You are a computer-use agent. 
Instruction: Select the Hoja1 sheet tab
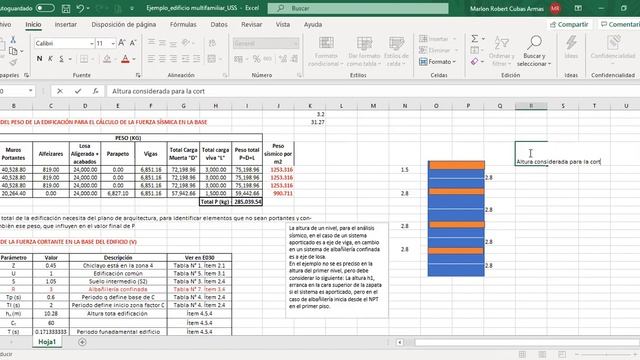coord(47,342)
